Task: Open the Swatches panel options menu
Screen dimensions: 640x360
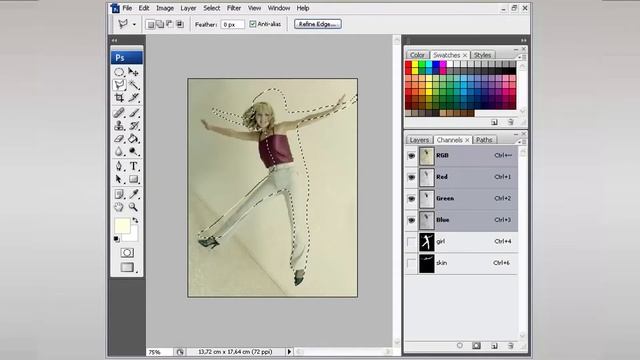Action: 521,57
